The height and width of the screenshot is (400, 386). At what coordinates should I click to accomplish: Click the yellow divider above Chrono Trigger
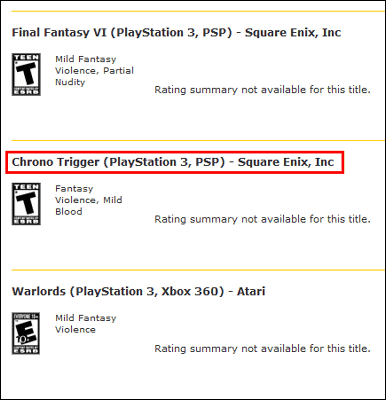click(x=198, y=140)
